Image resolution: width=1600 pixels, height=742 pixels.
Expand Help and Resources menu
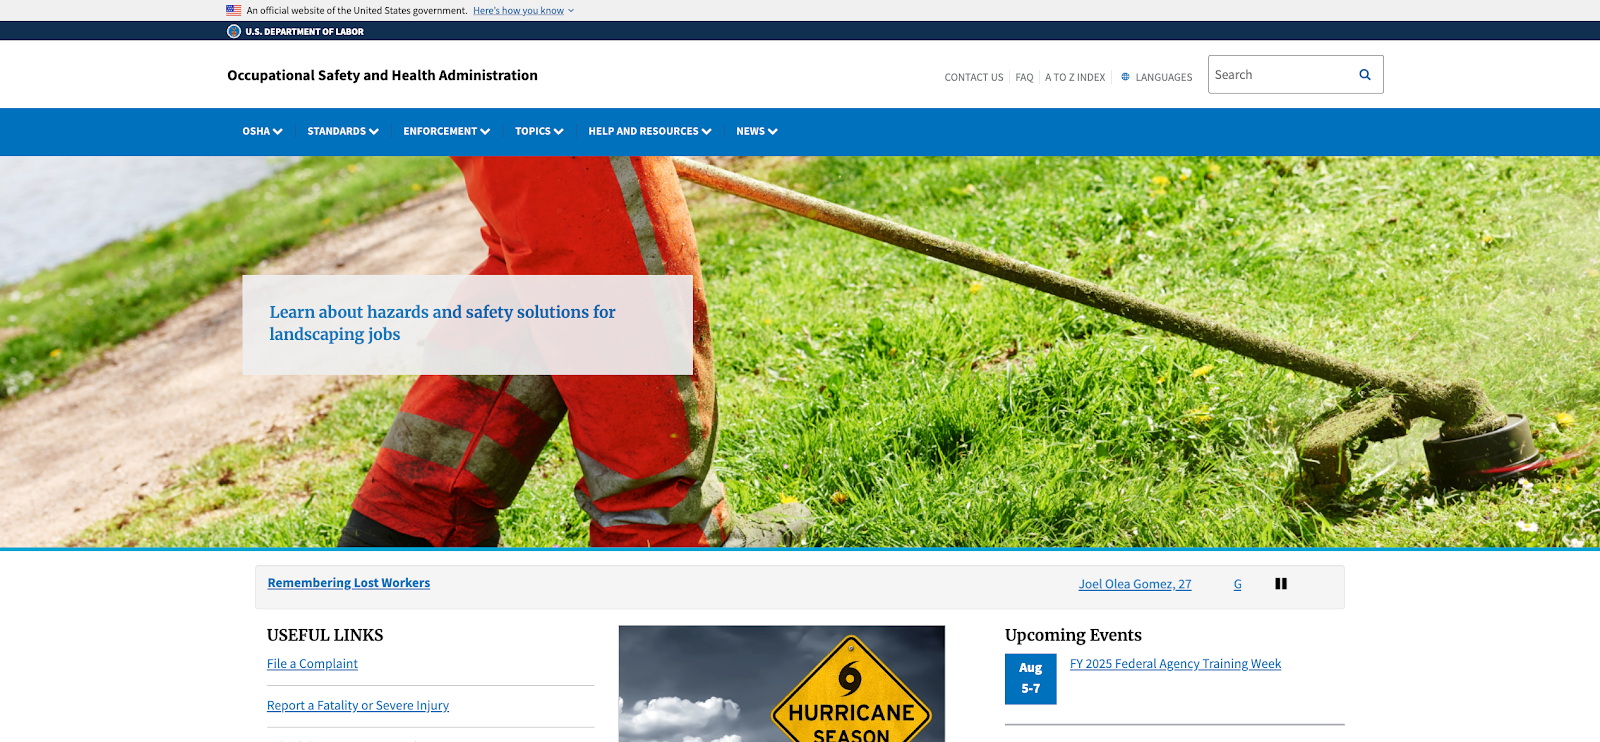click(650, 131)
